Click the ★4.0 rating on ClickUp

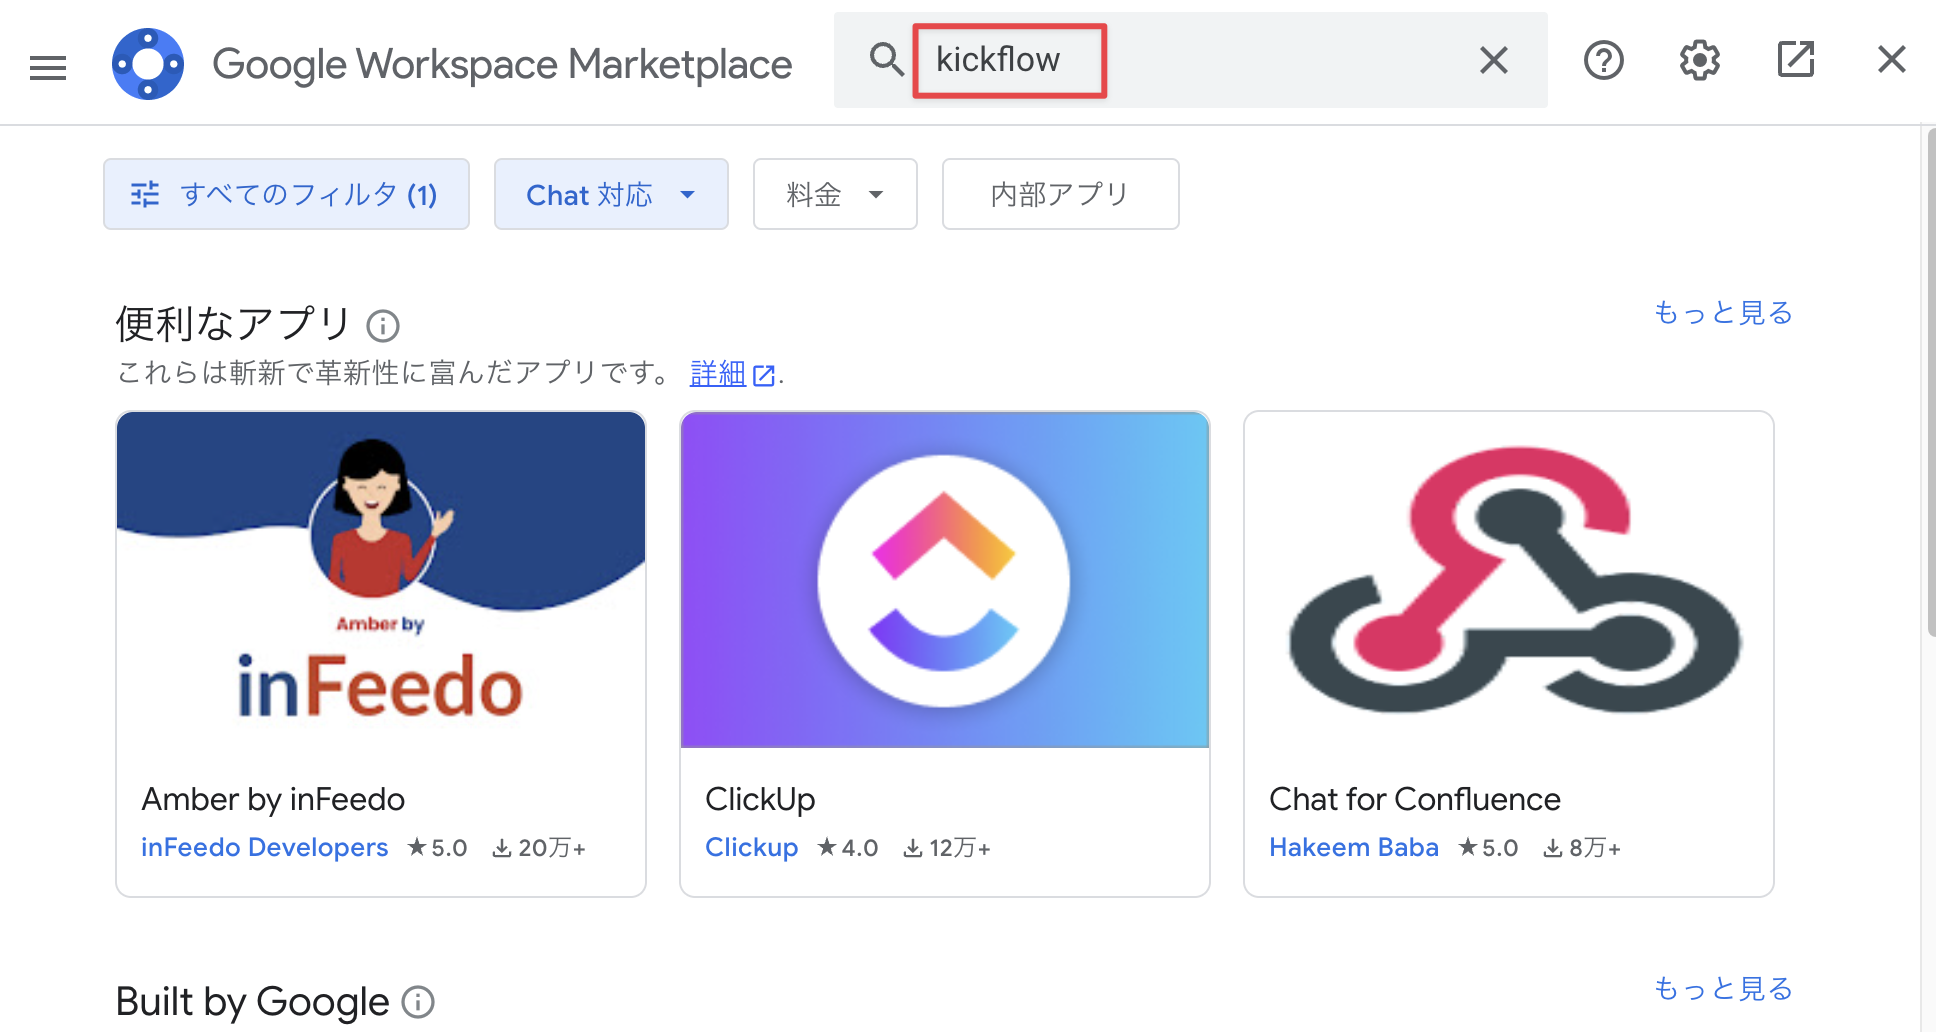[847, 848]
